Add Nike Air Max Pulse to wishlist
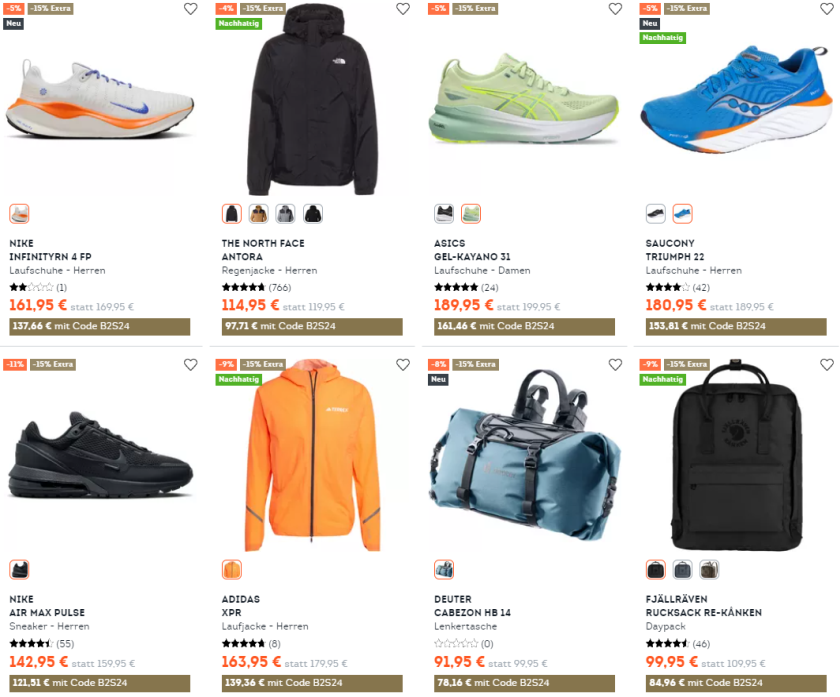This screenshot has height=697, width=840. (x=191, y=364)
